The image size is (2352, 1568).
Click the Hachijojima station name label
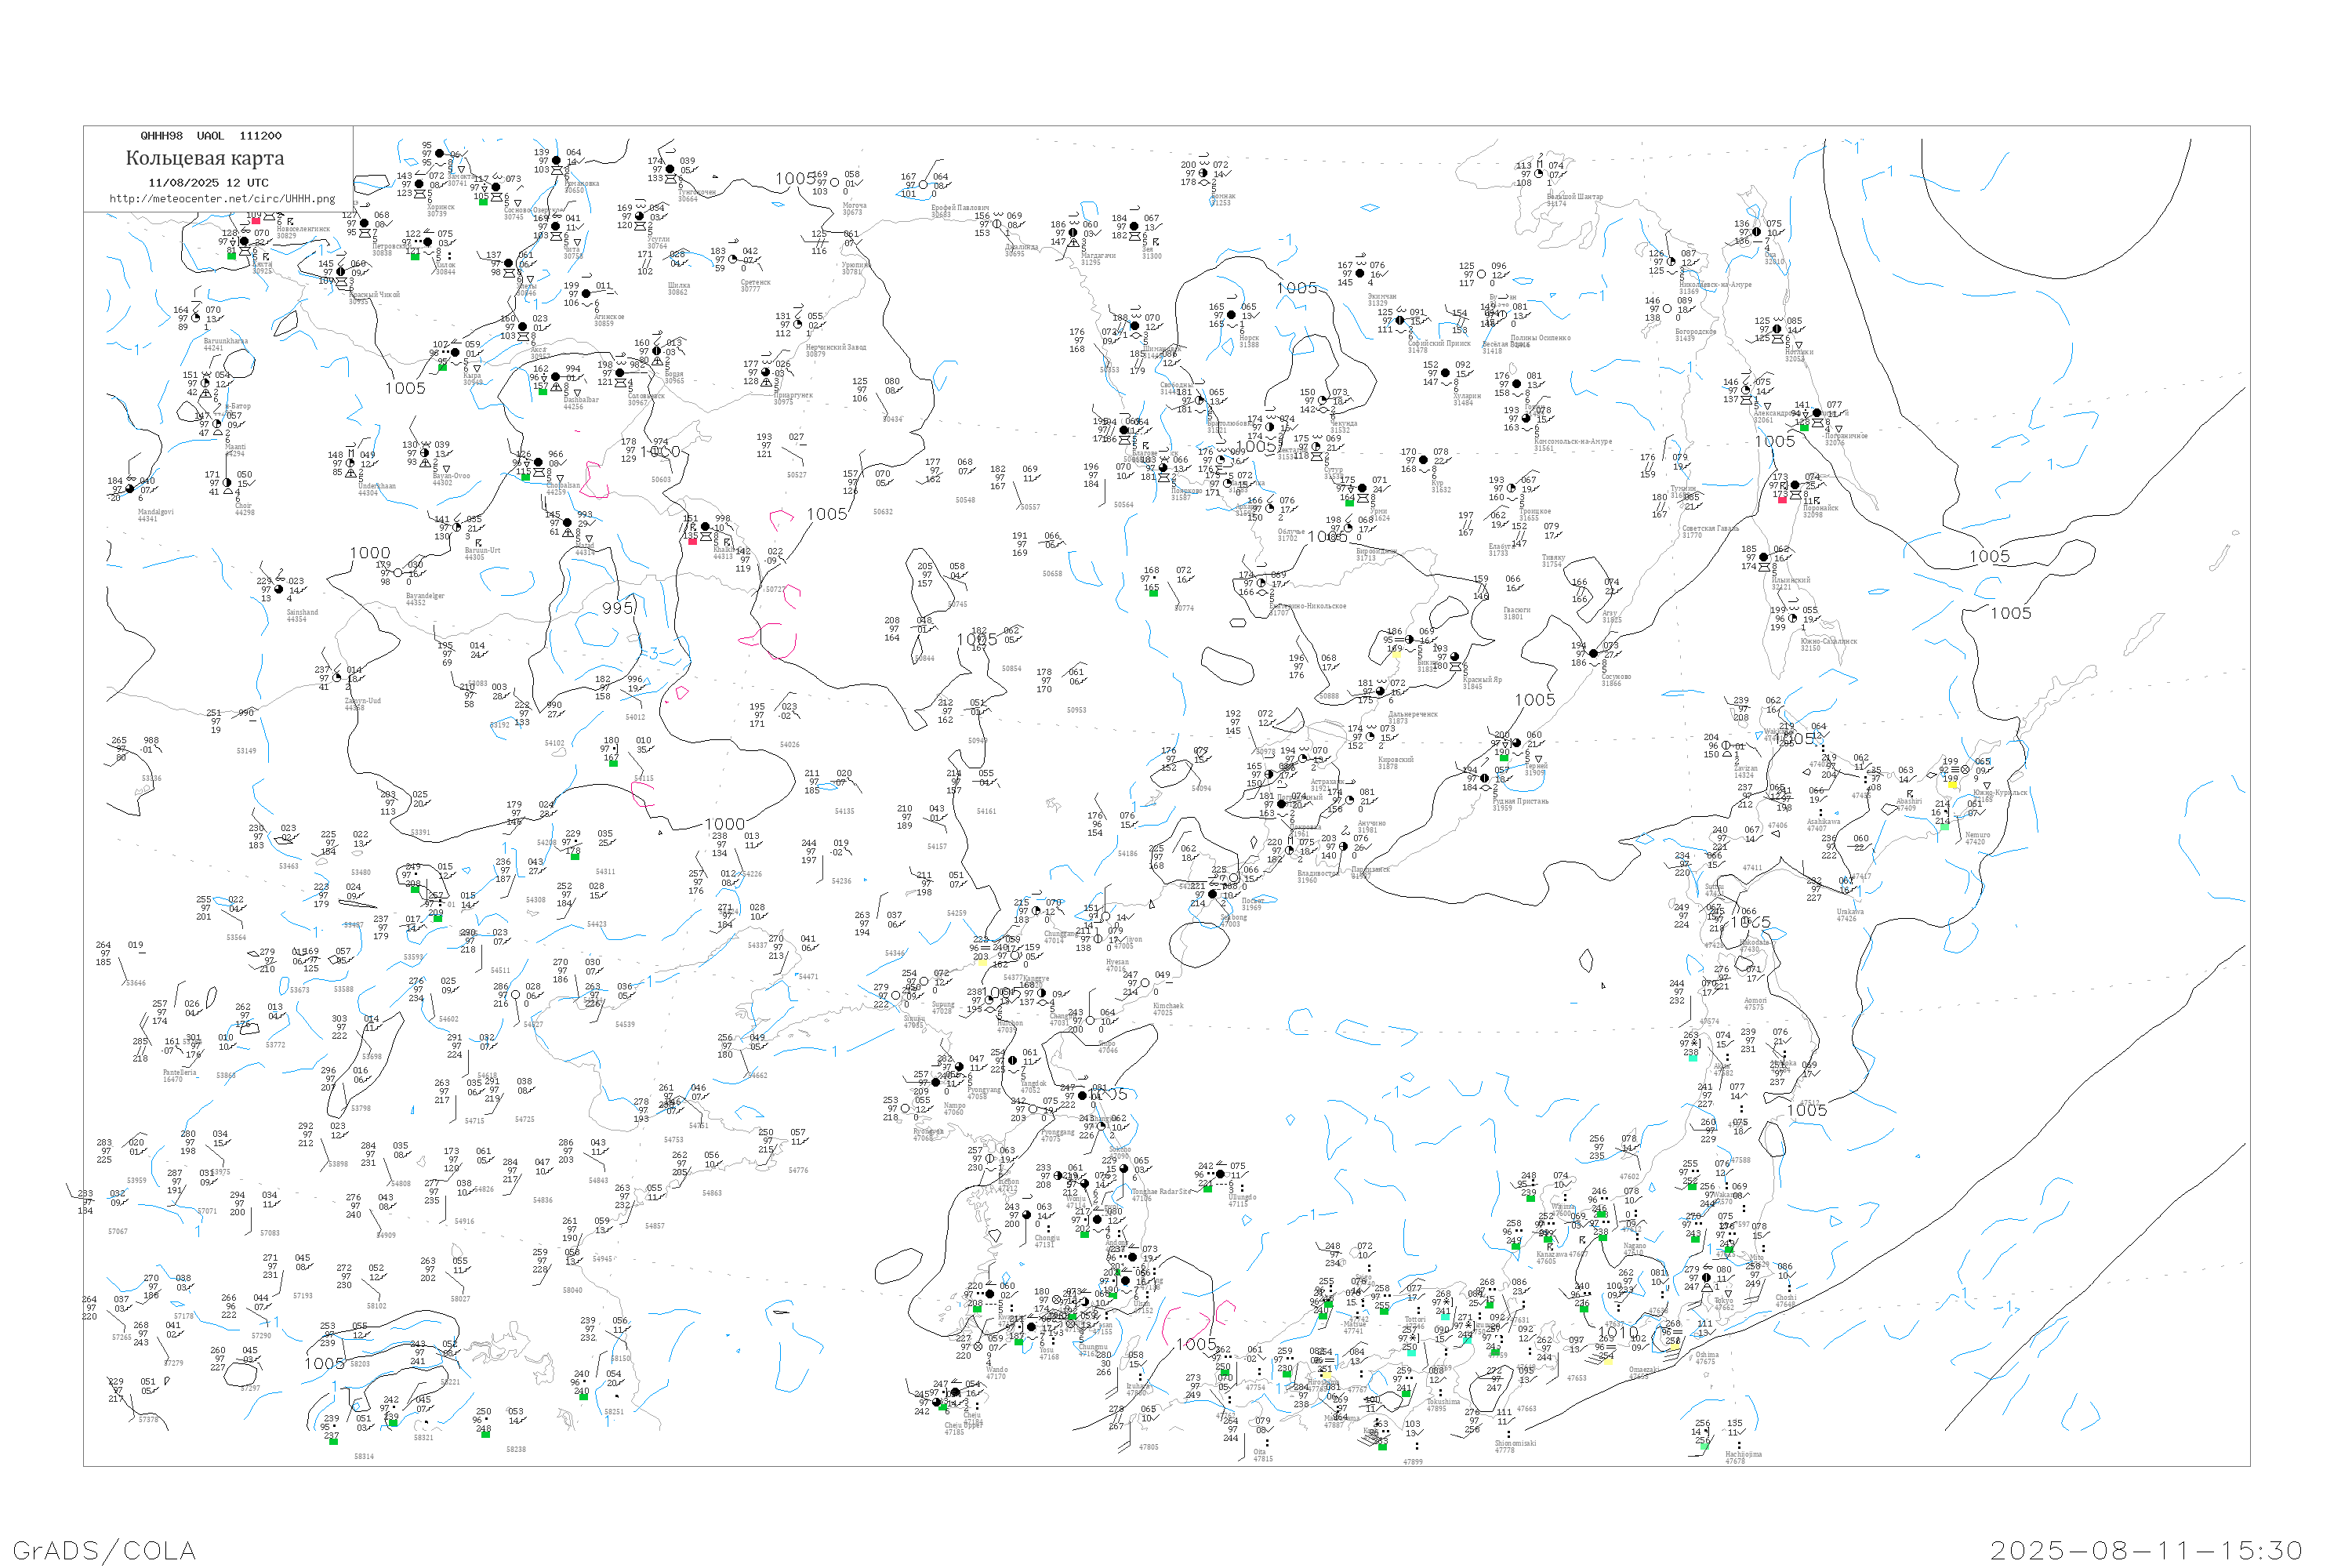tap(1743, 1454)
